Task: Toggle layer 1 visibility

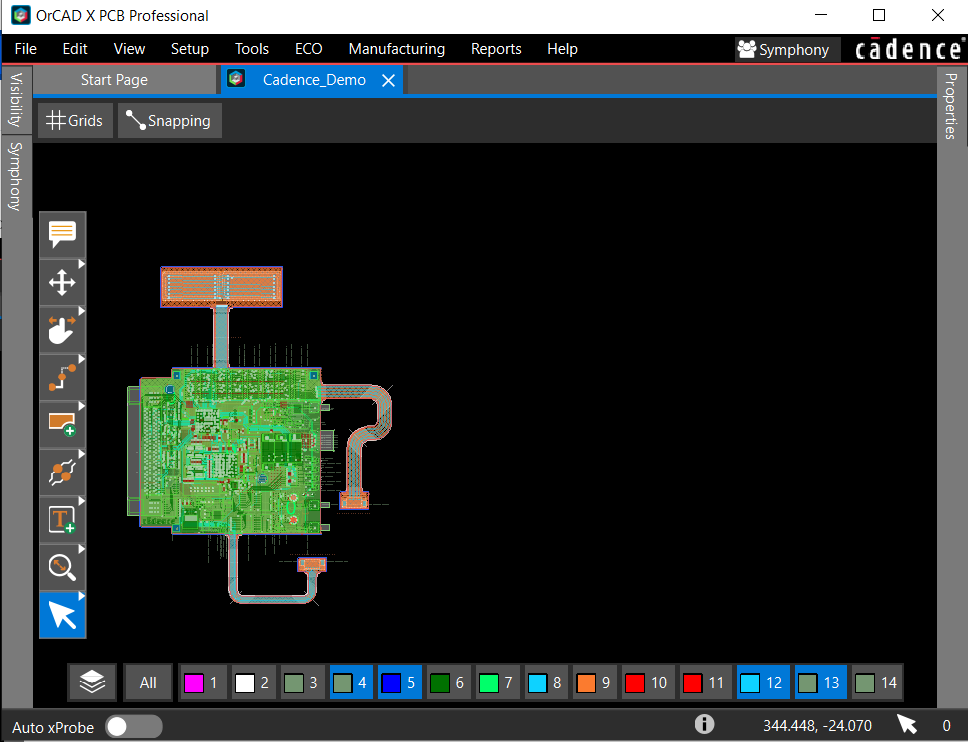Action: coord(202,682)
